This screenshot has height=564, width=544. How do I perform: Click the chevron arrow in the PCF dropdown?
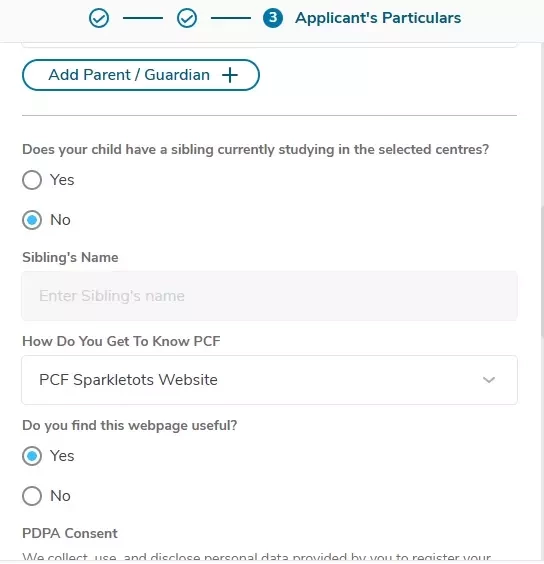pyautogui.click(x=489, y=380)
